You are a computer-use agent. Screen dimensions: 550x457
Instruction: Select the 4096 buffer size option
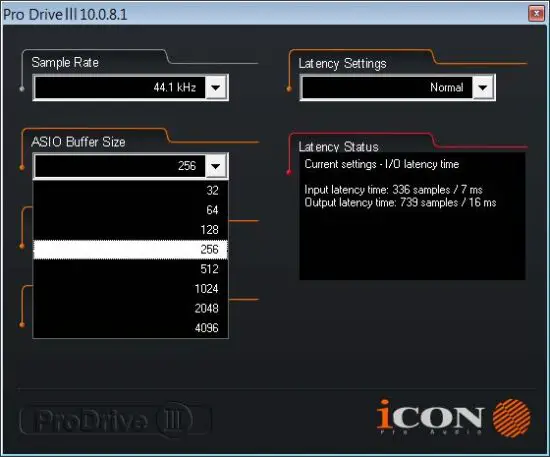coord(130,328)
